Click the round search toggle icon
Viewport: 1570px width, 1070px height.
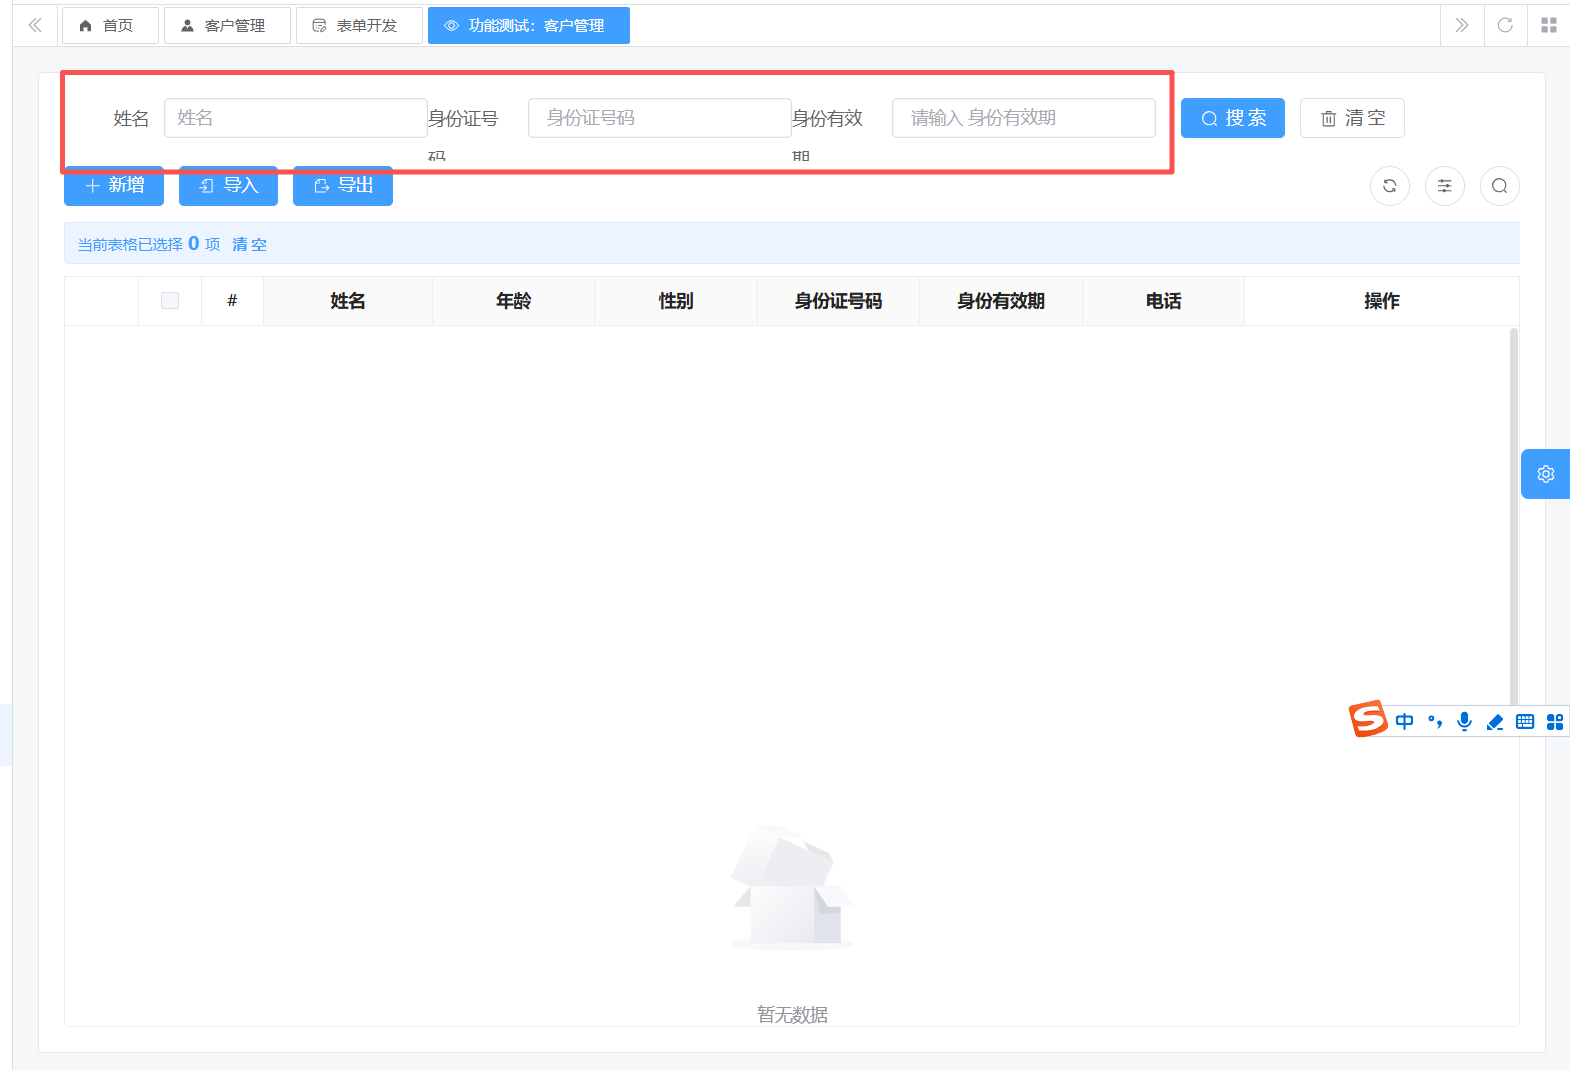(1499, 186)
